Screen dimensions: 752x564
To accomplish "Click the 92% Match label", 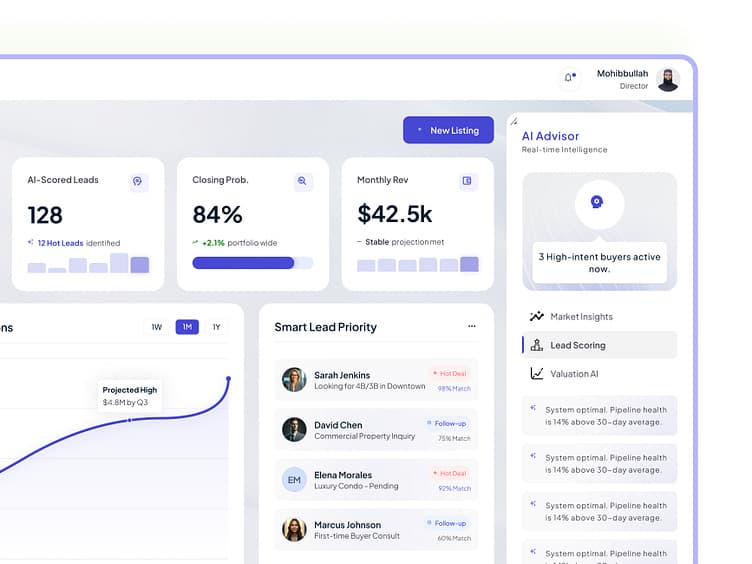I will click(454, 488).
